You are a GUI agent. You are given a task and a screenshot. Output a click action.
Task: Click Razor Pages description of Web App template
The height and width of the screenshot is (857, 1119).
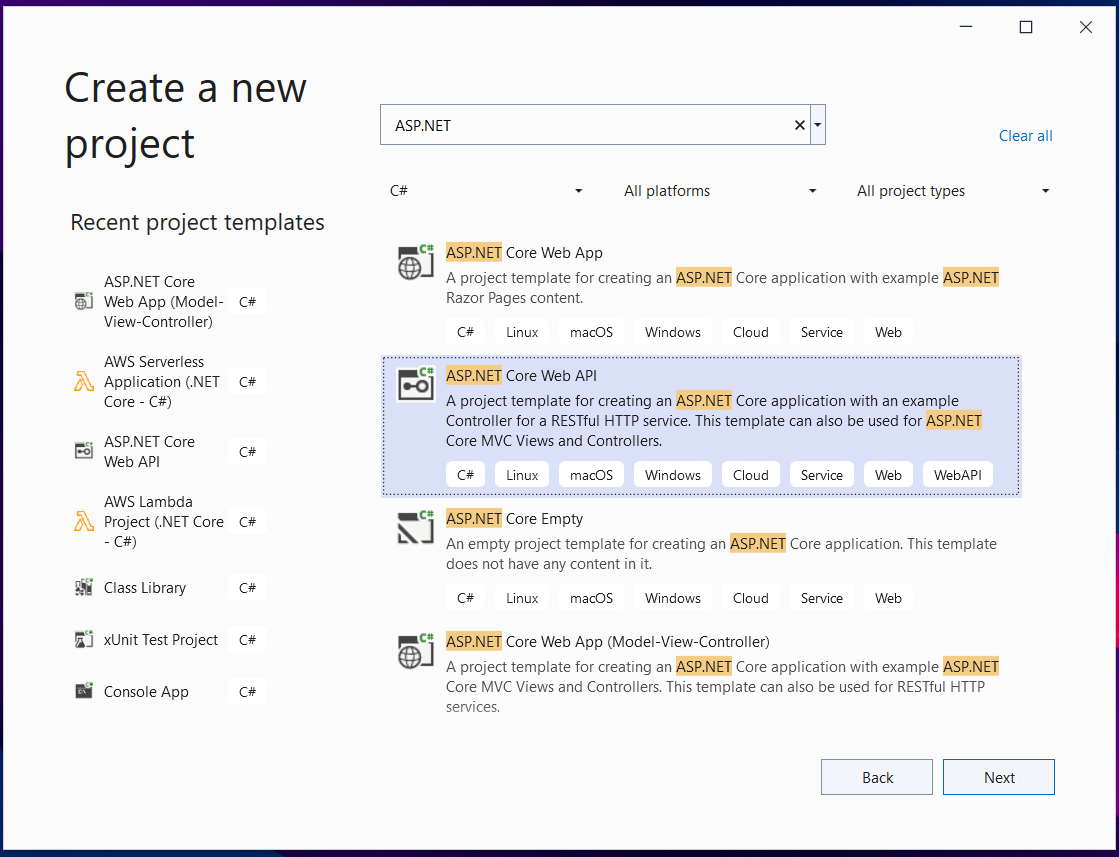click(722, 288)
